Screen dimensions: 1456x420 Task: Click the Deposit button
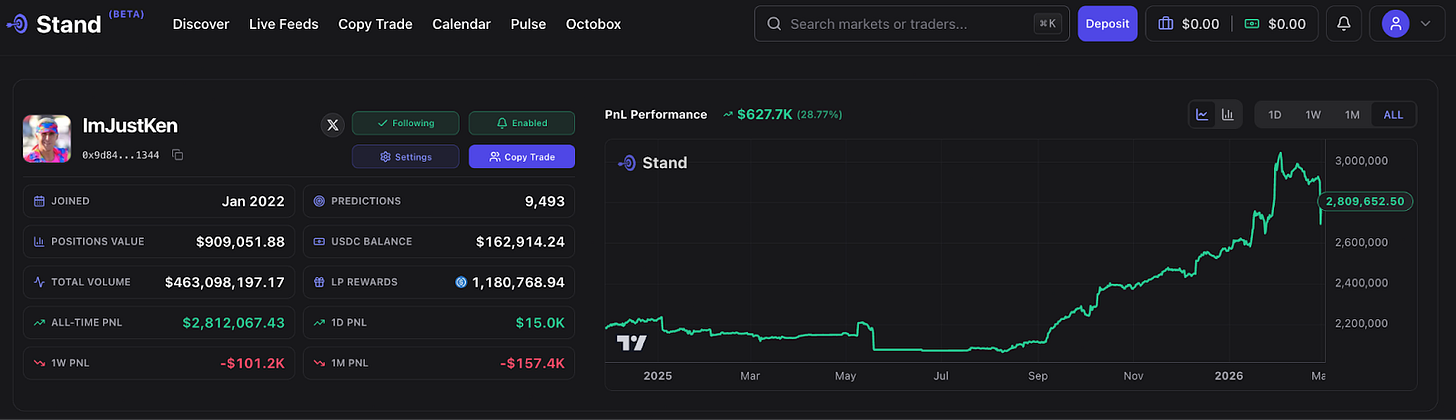(x=1107, y=24)
